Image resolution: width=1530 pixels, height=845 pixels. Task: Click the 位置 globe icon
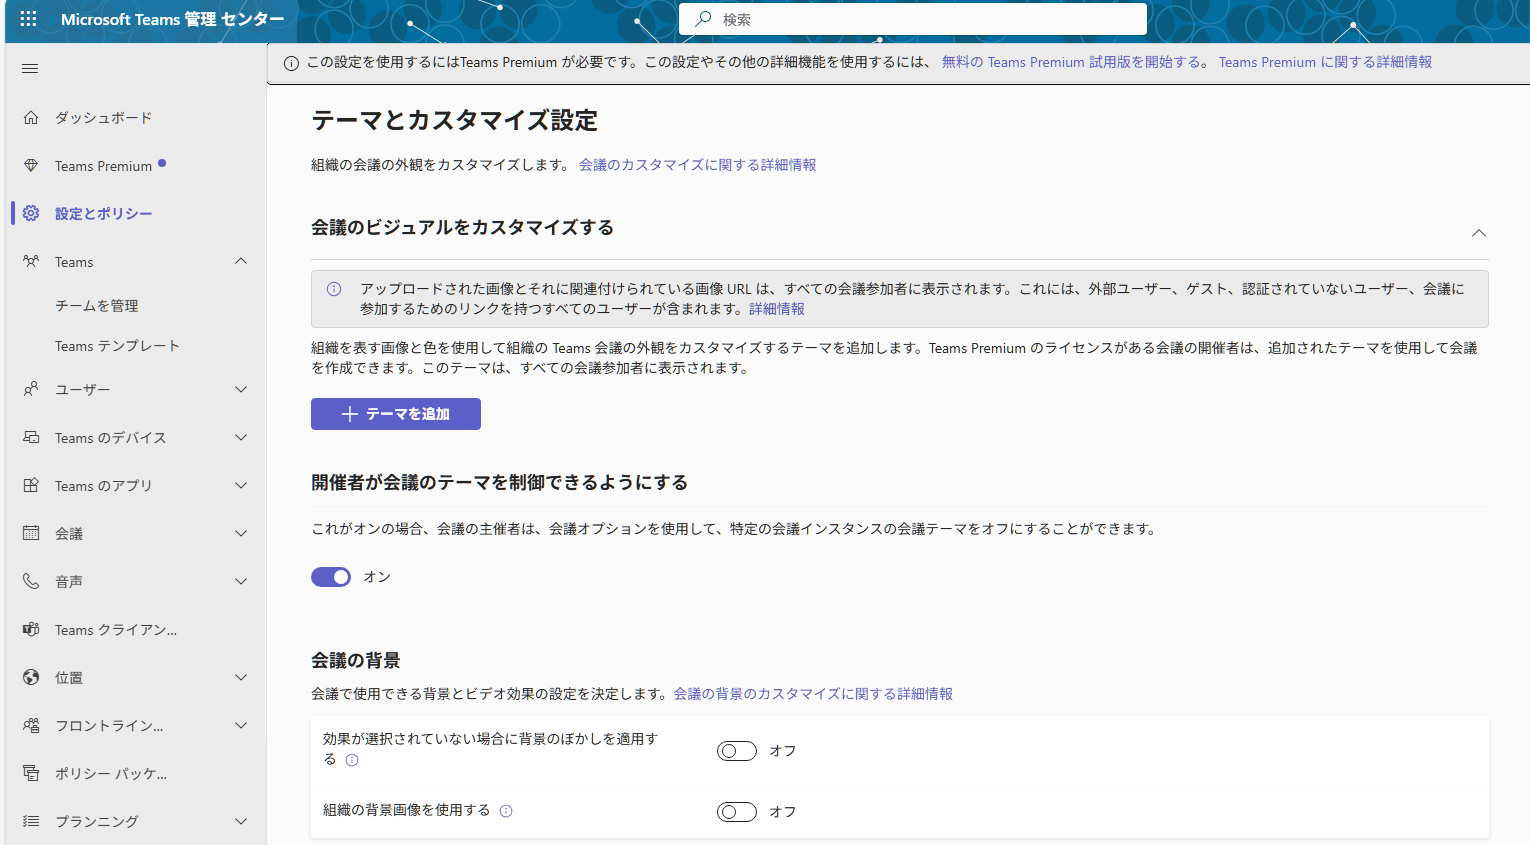click(x=31, y=678)
